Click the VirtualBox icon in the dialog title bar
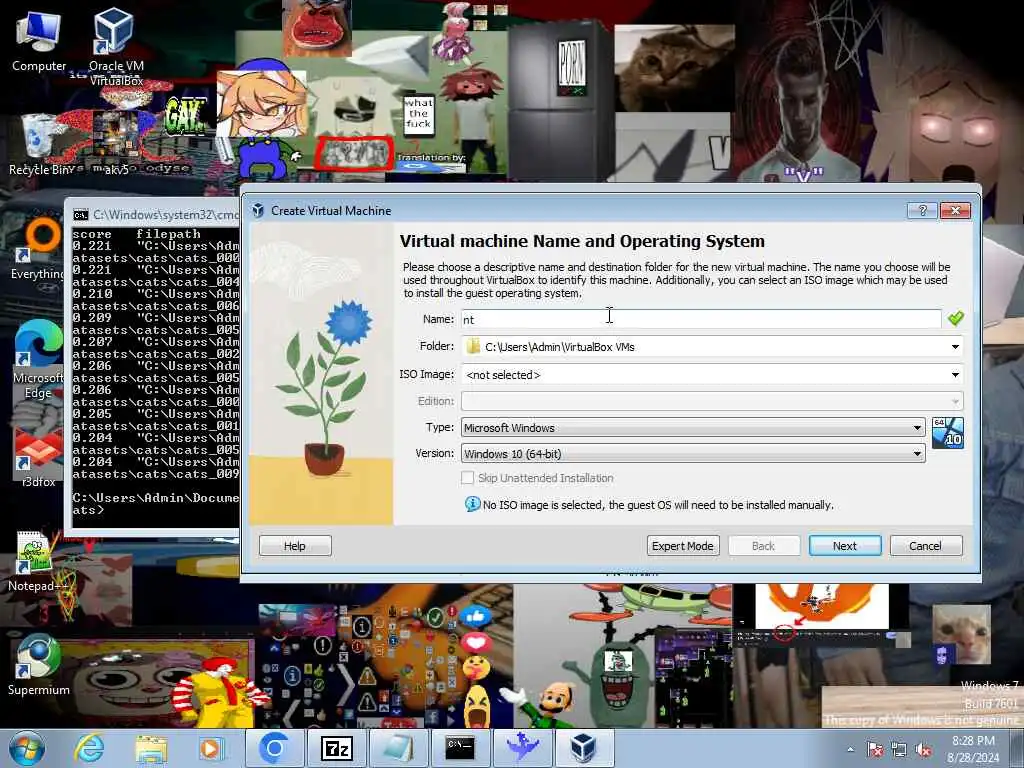The image size is (1024, 768). click(x=258, y=210)
